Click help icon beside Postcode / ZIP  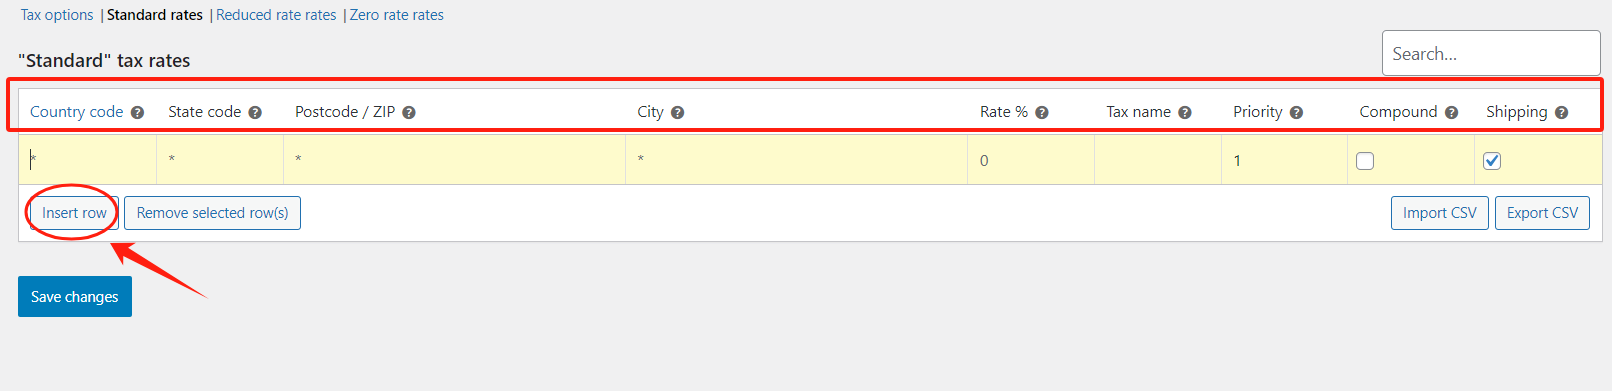click(x=409, y=113)
